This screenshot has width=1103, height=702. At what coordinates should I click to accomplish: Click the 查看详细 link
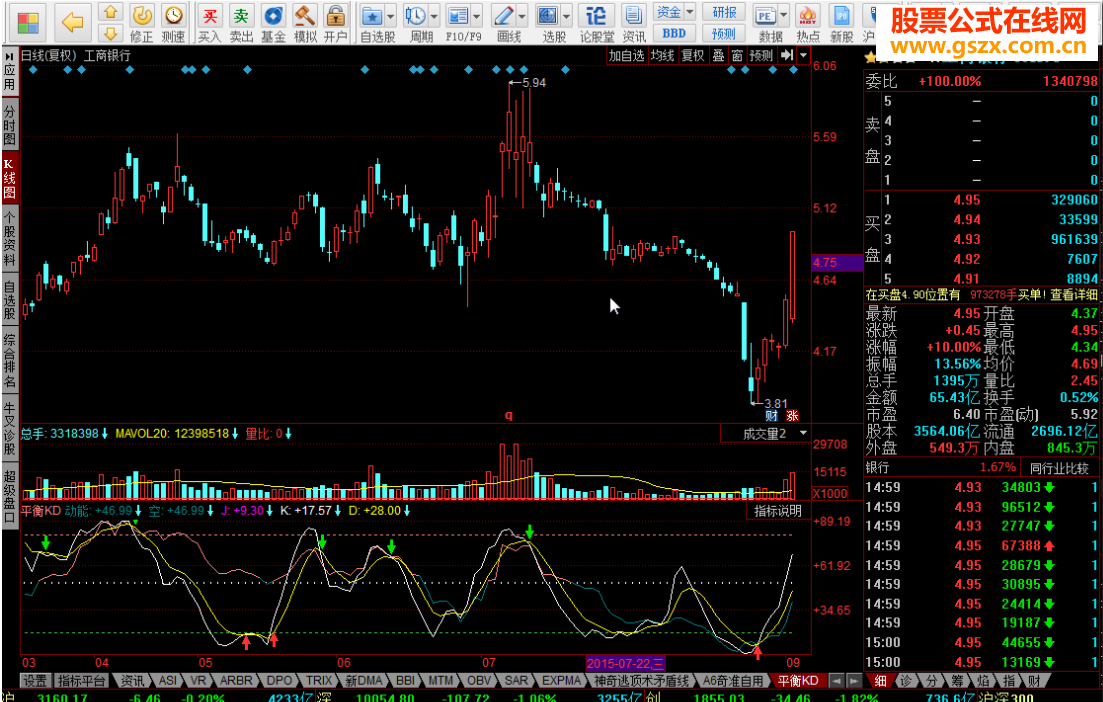point(1073,295)
